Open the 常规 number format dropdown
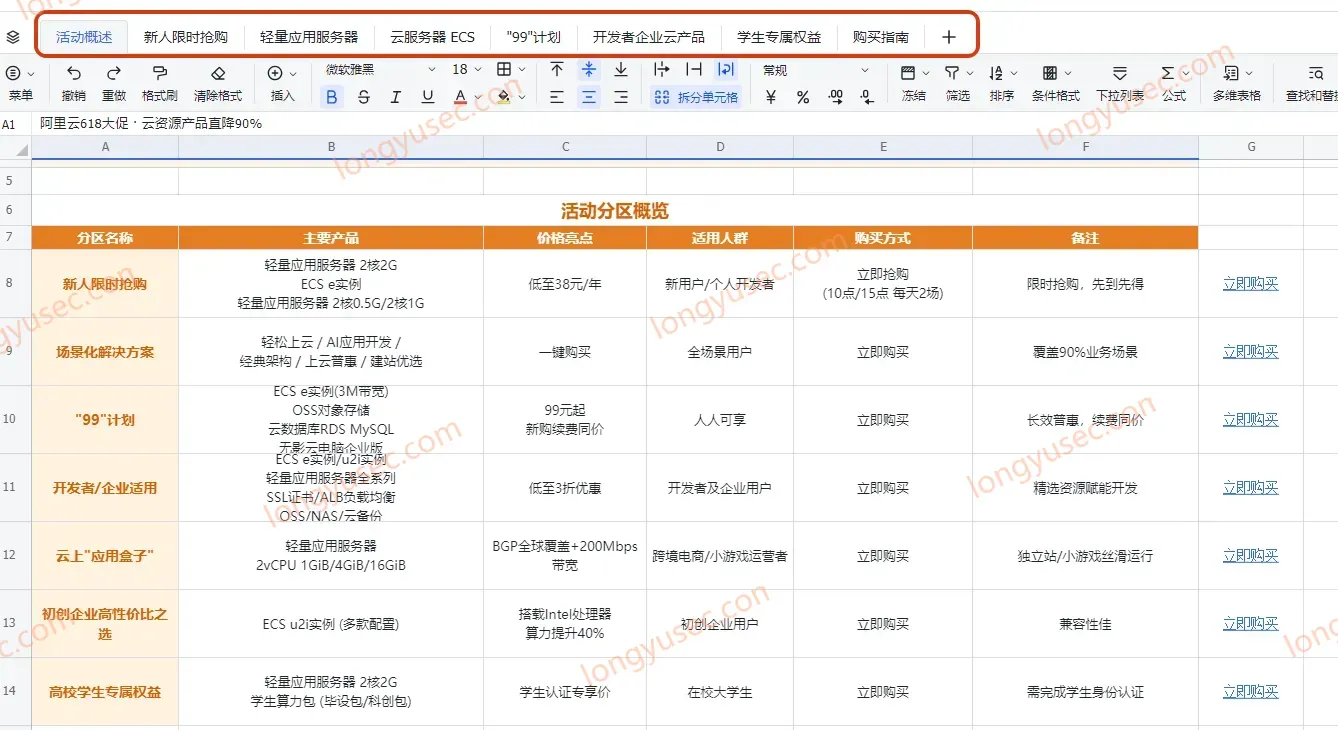The height and width of the screenshot is (730, 1338). [x=815, y=70]
